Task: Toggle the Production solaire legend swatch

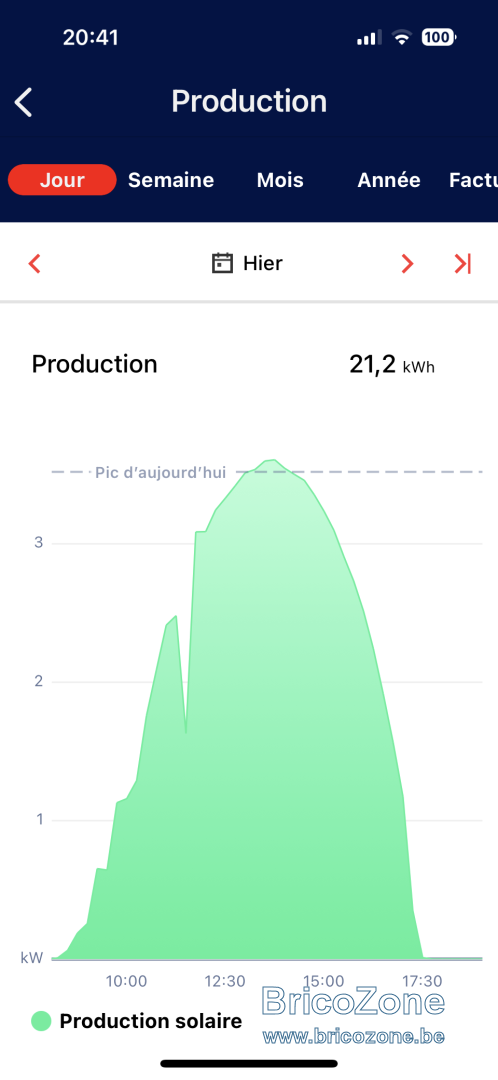Action: point(41,1021)
